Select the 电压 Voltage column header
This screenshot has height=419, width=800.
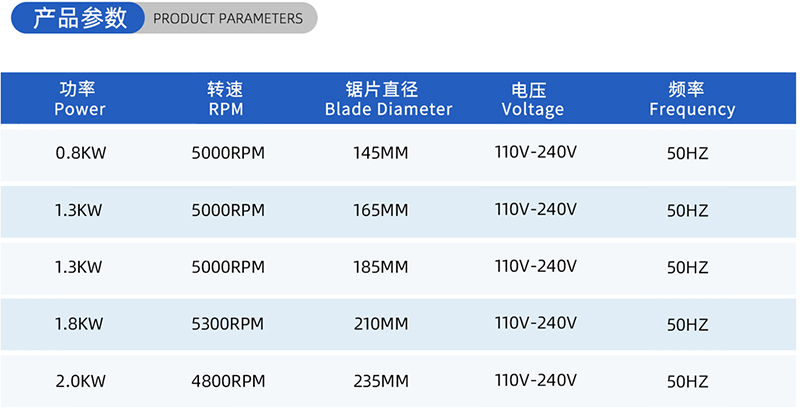coord(532,99)
